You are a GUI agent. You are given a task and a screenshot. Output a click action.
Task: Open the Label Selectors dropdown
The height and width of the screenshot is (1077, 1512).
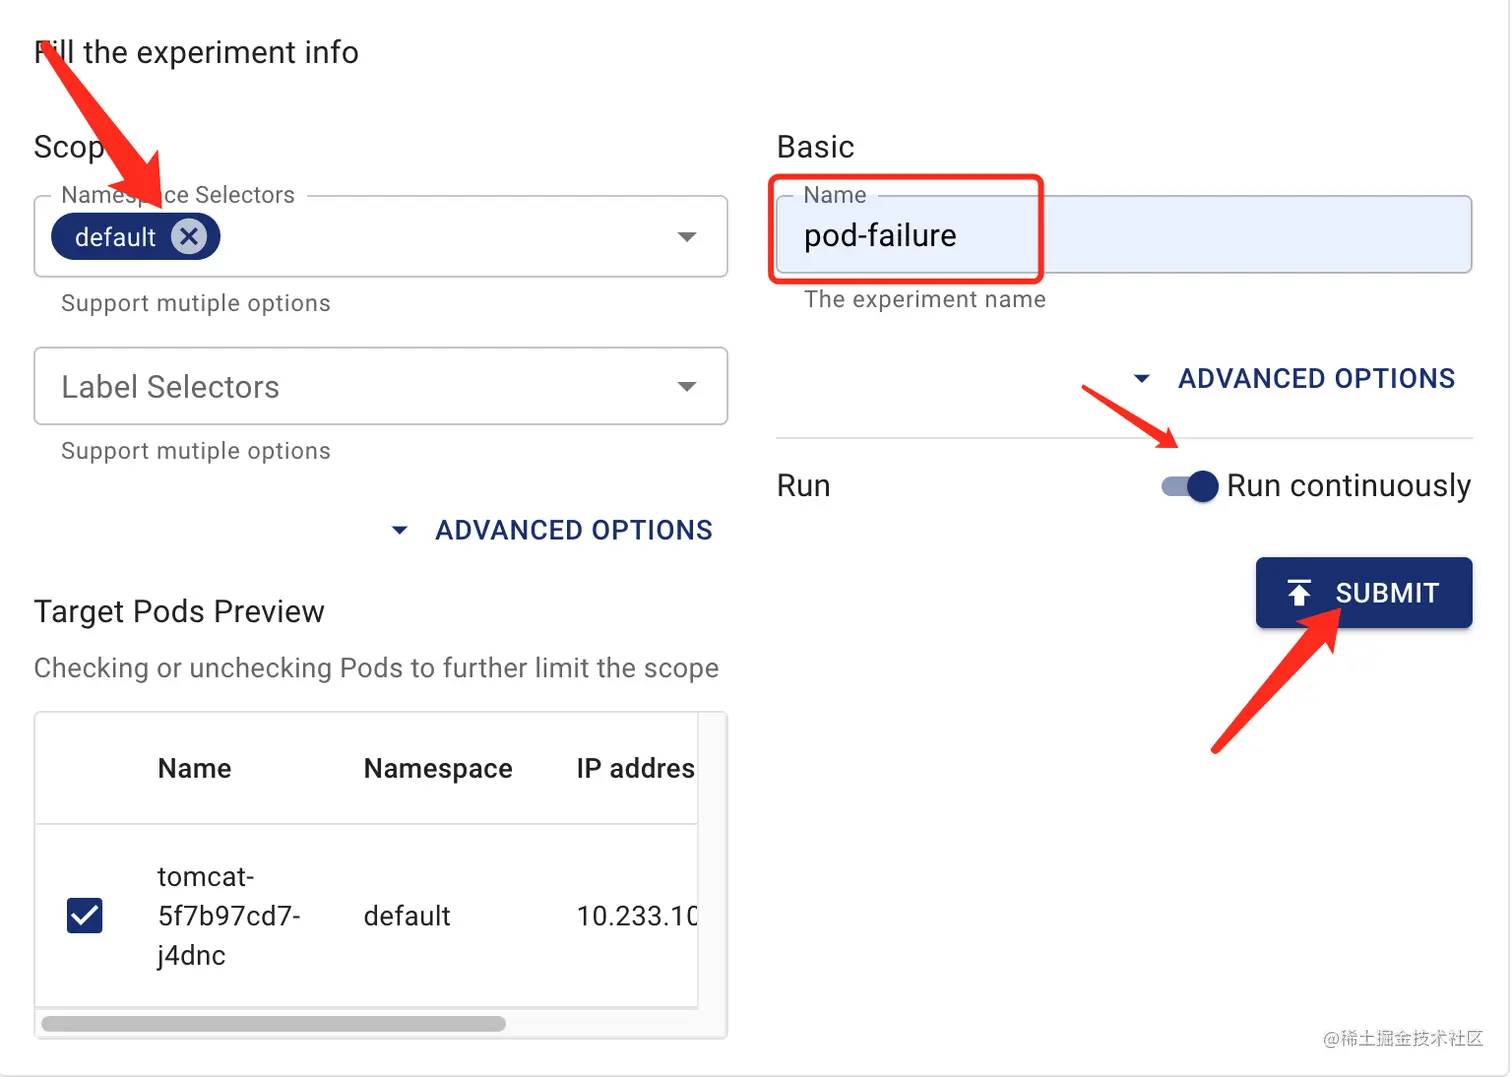pyautogui.click(x=380, y=387)
